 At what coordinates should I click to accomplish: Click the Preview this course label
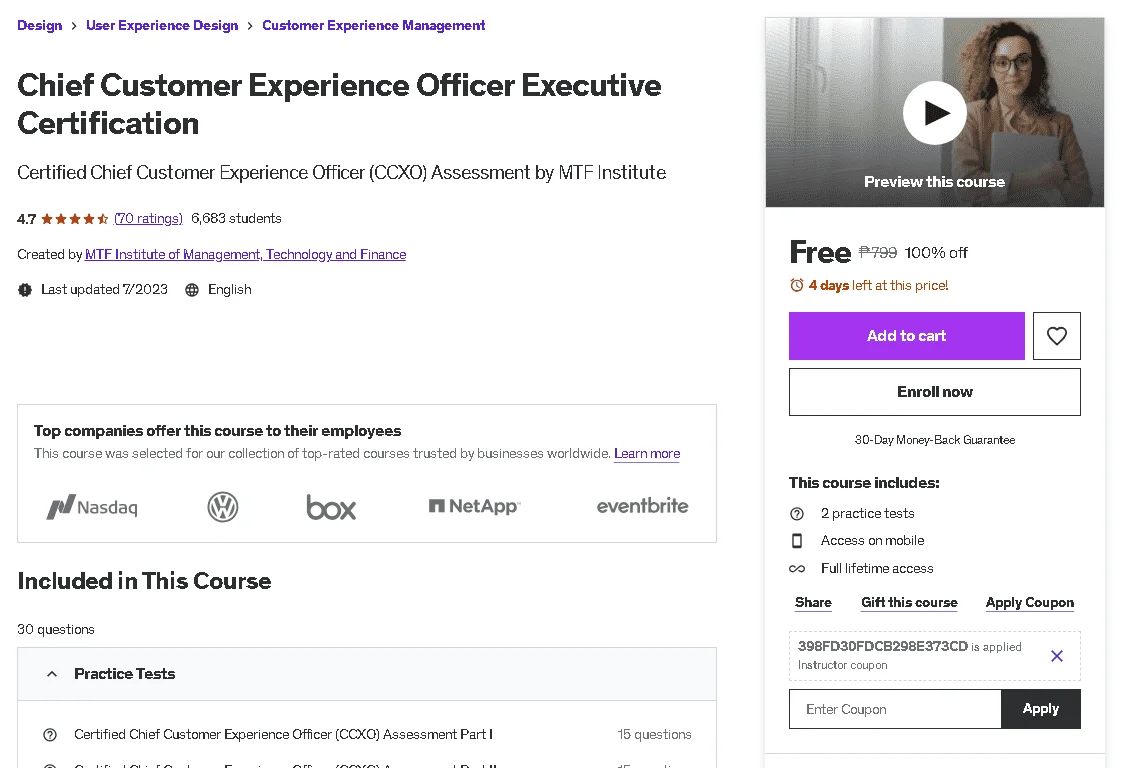tap(934, 181)
